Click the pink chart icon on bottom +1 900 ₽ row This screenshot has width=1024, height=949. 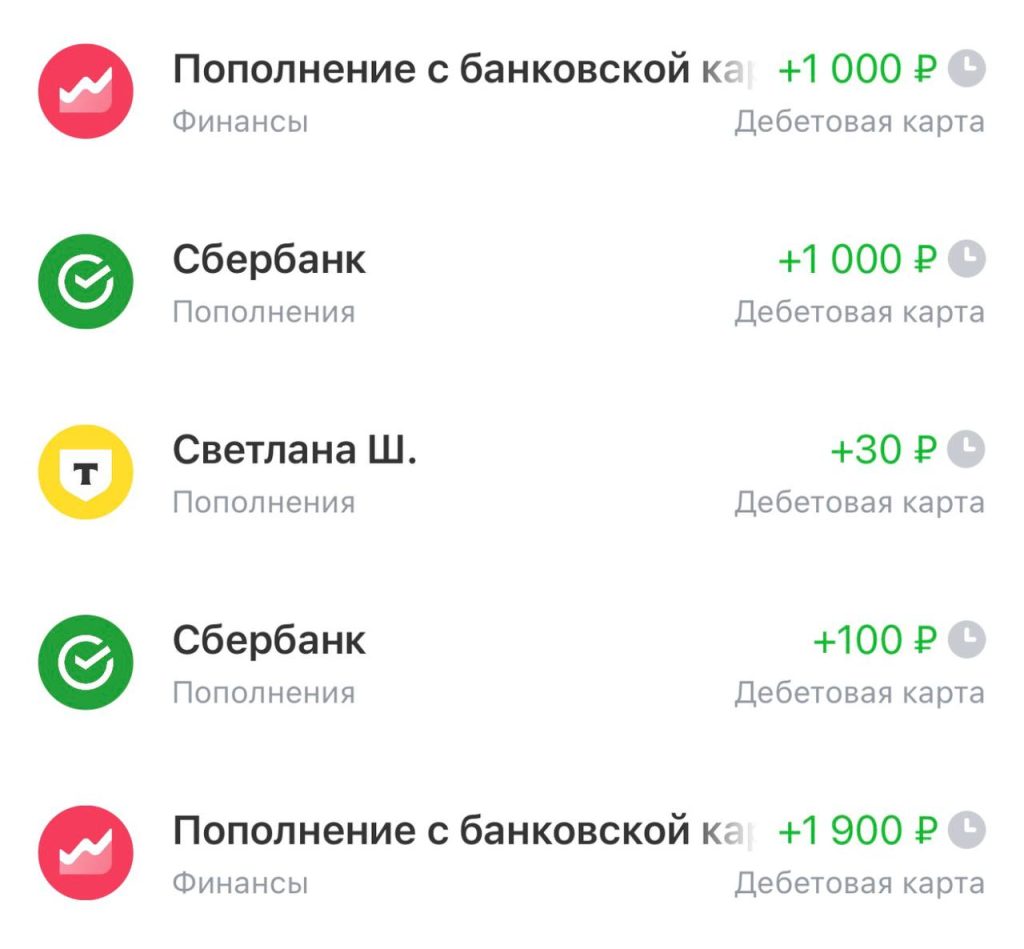85,850
